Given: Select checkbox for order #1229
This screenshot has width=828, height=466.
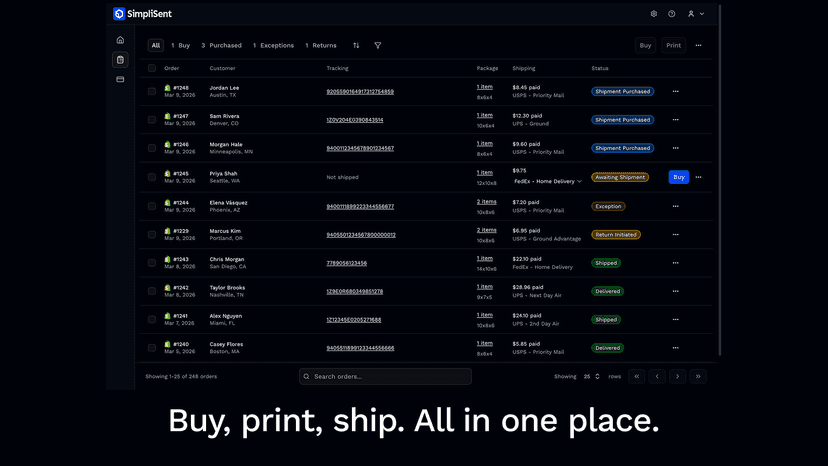Looking at the screenshot, I should click(152, 235).
